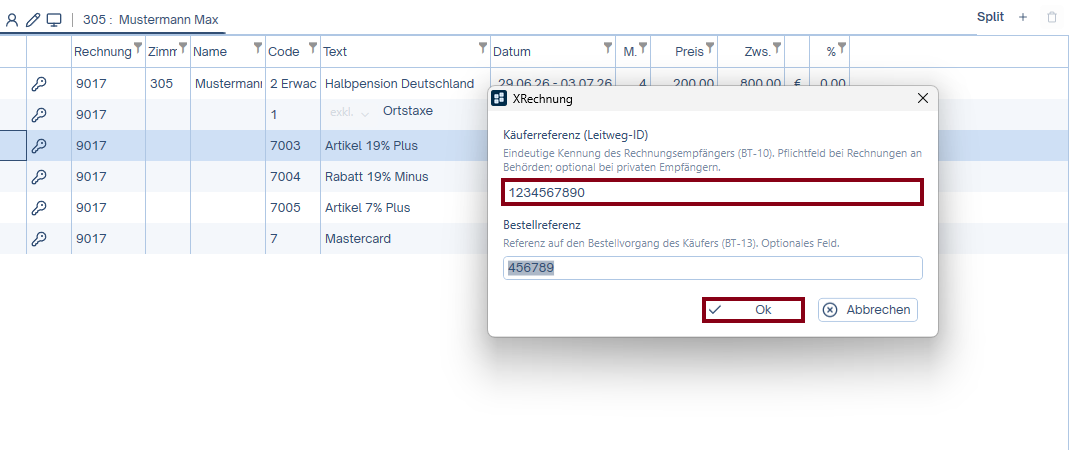This screenshot has width=1070, height=450.
Task: Click the guest profile person icon
Action: (12, 20)
